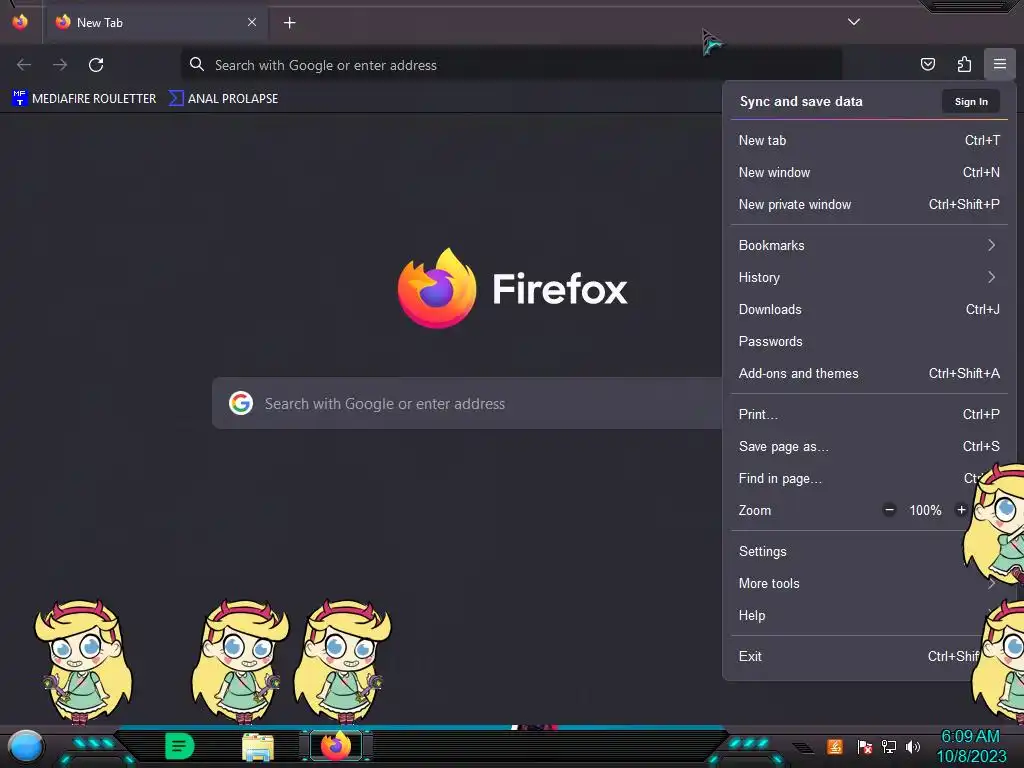Click the Save to Pocket icon

coord(927,64)
